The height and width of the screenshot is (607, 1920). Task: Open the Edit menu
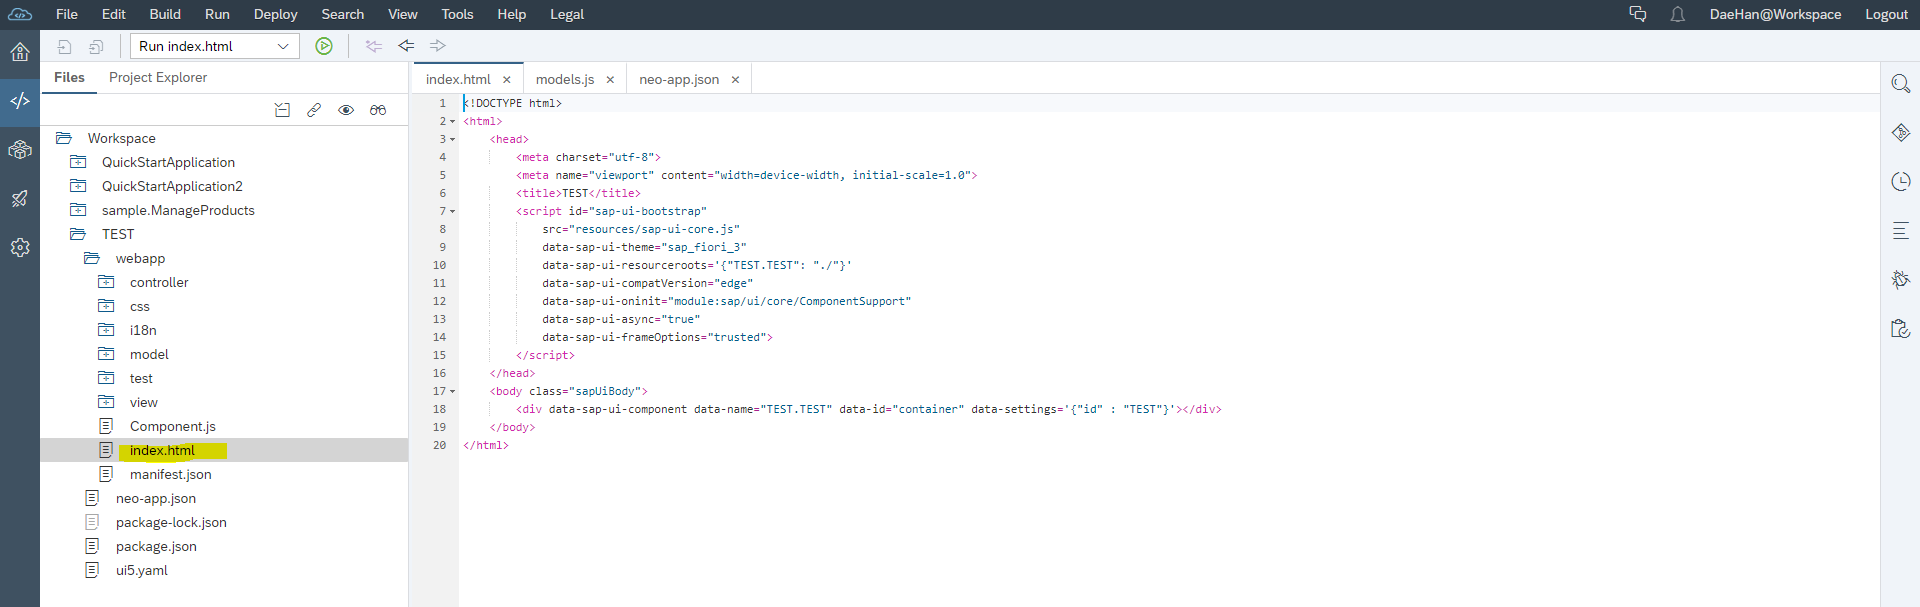click(114, 14)
